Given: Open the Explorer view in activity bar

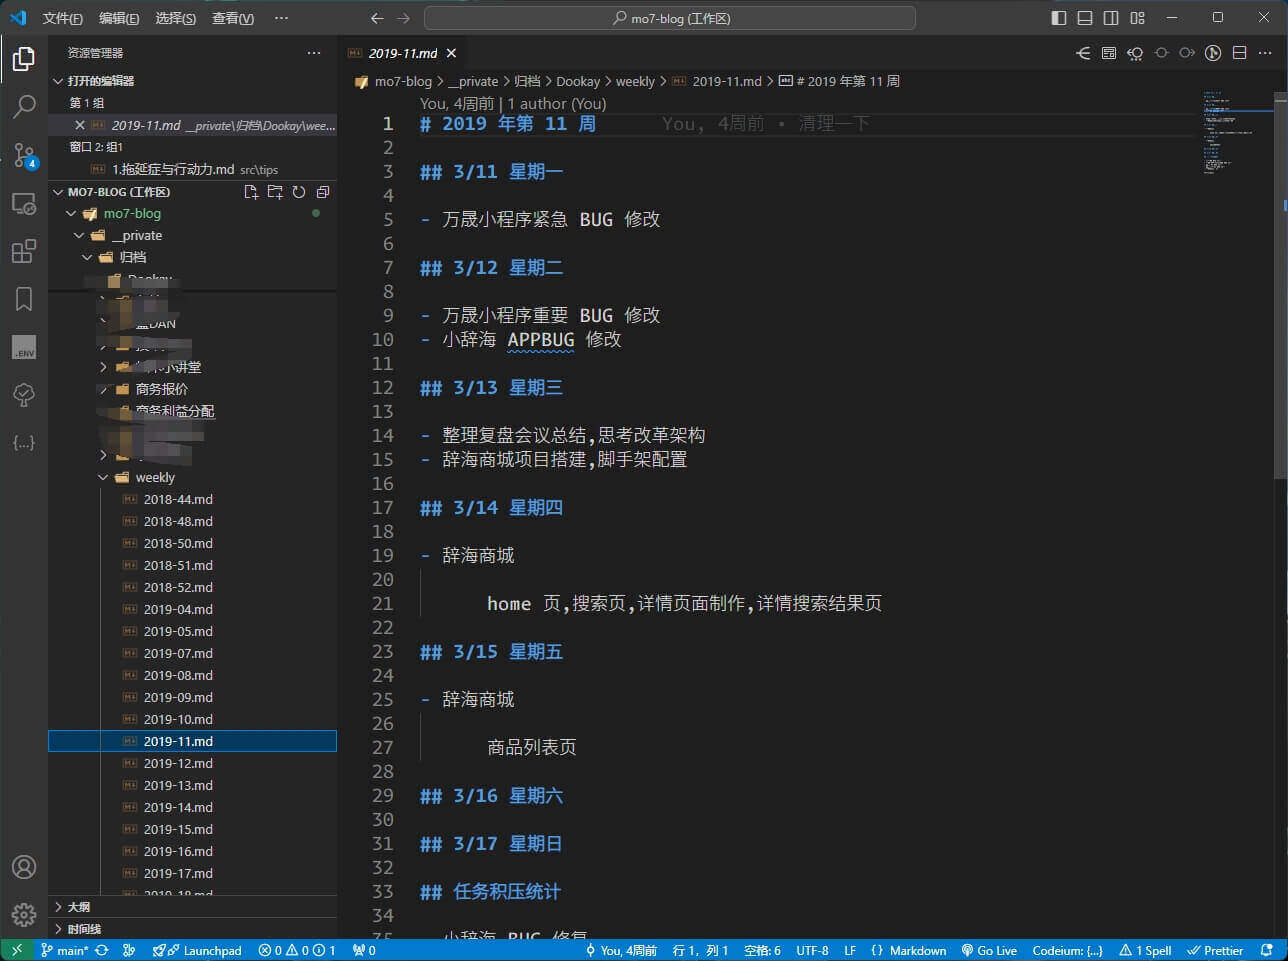Looking at the screenshot, I should tap(24, 59).
